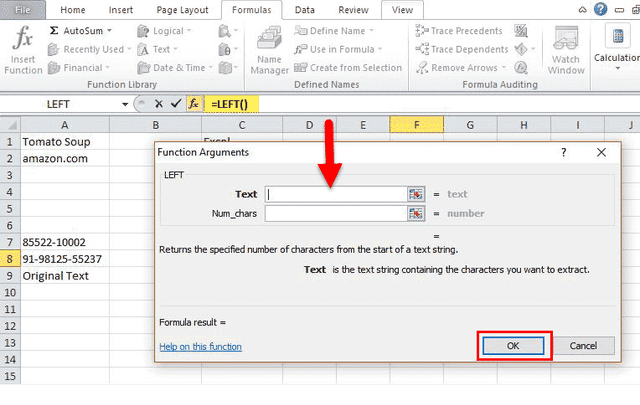Click the Insert Function icon in ribbon
640x405 pixels.
pyautogui.click(x=23, y=50)
